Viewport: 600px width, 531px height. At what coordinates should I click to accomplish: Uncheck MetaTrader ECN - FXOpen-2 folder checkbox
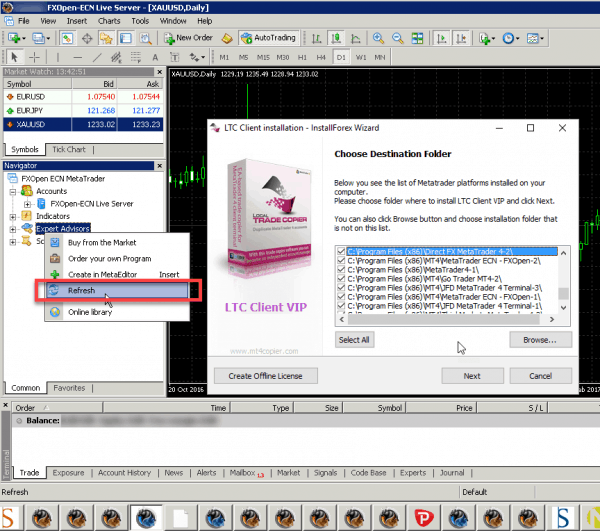tap(341, 261)
